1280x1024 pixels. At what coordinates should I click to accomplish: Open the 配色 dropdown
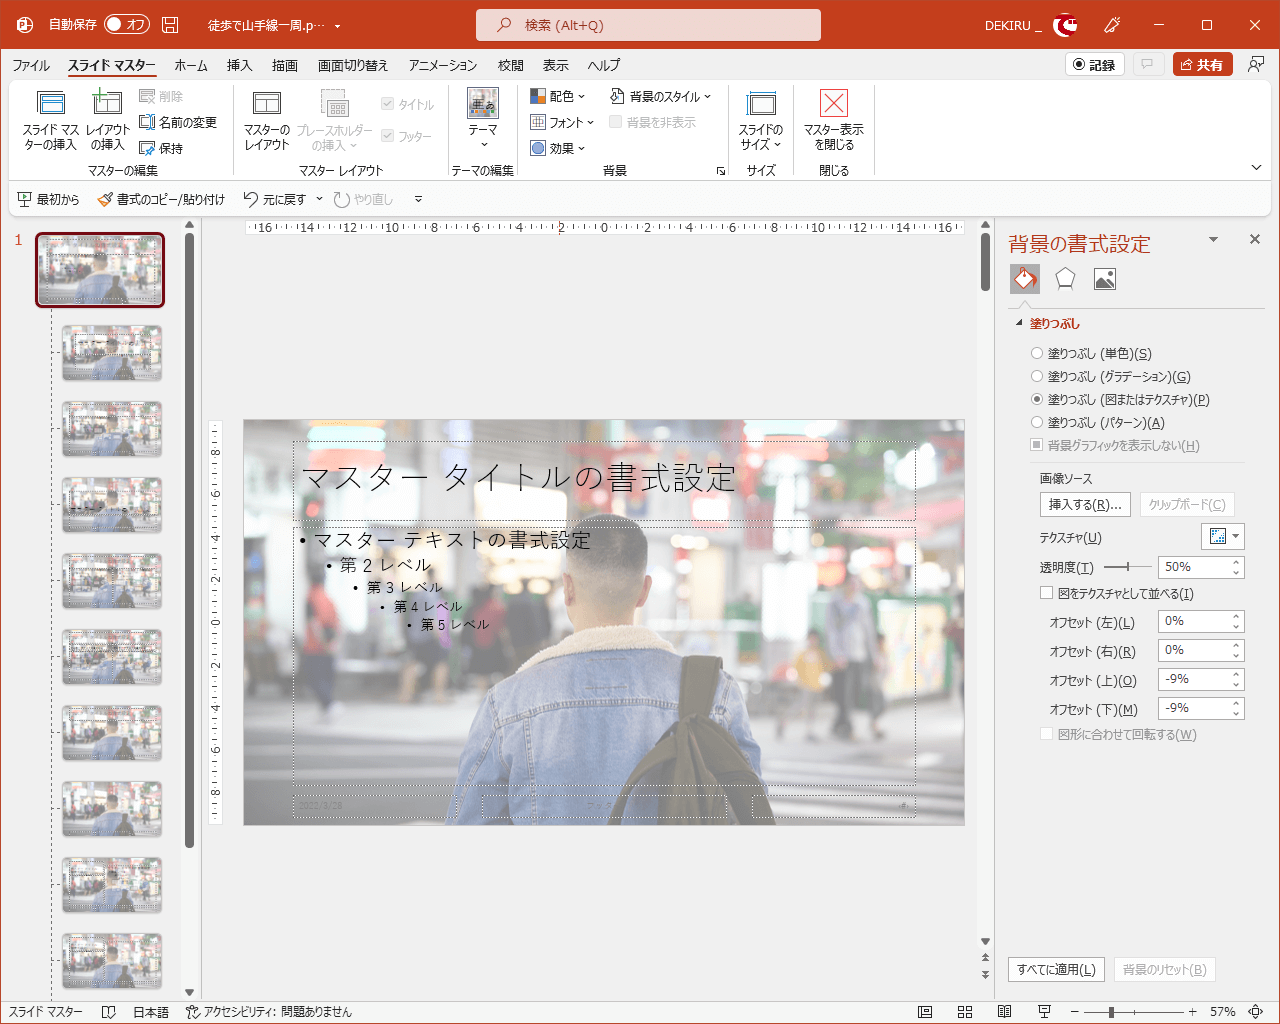coord(557,96)
